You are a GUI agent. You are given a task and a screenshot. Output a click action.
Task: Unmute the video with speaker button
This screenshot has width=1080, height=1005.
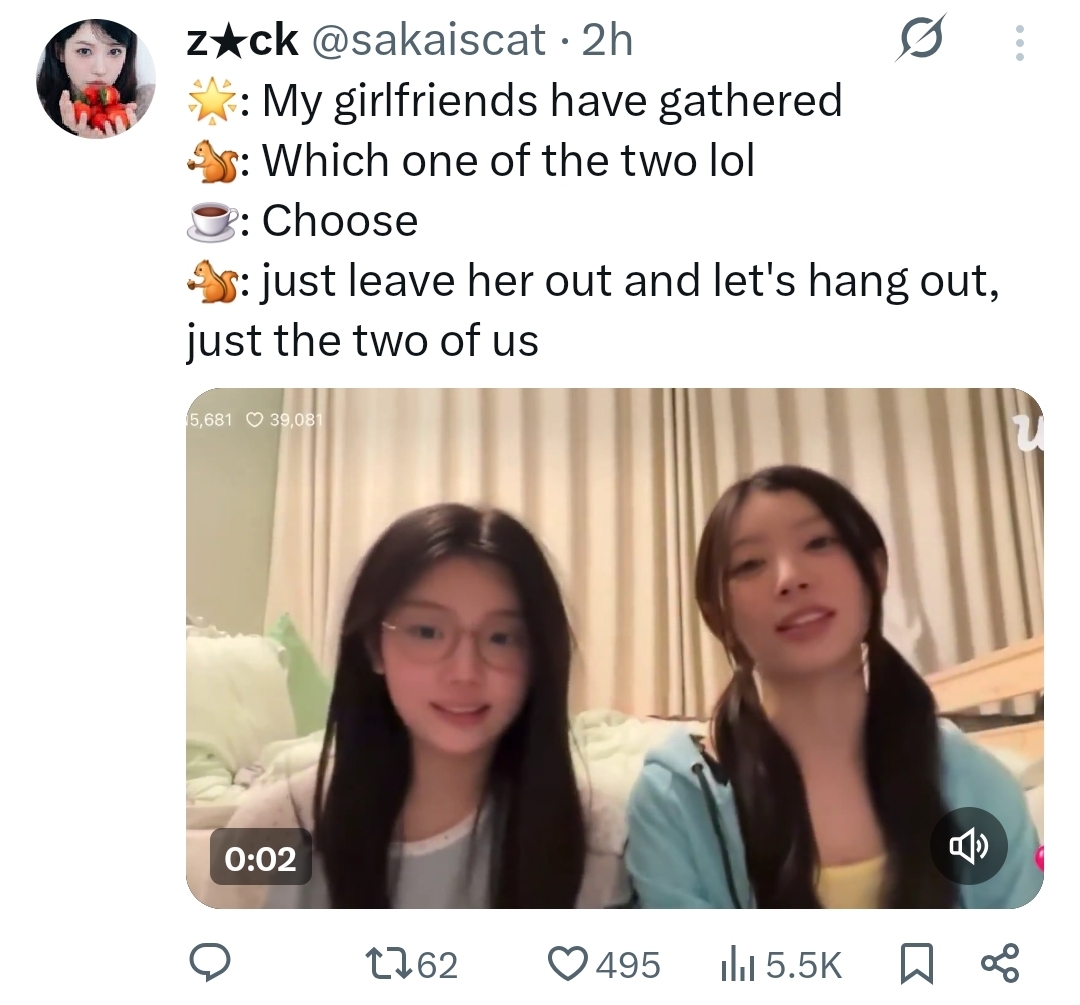968,845
